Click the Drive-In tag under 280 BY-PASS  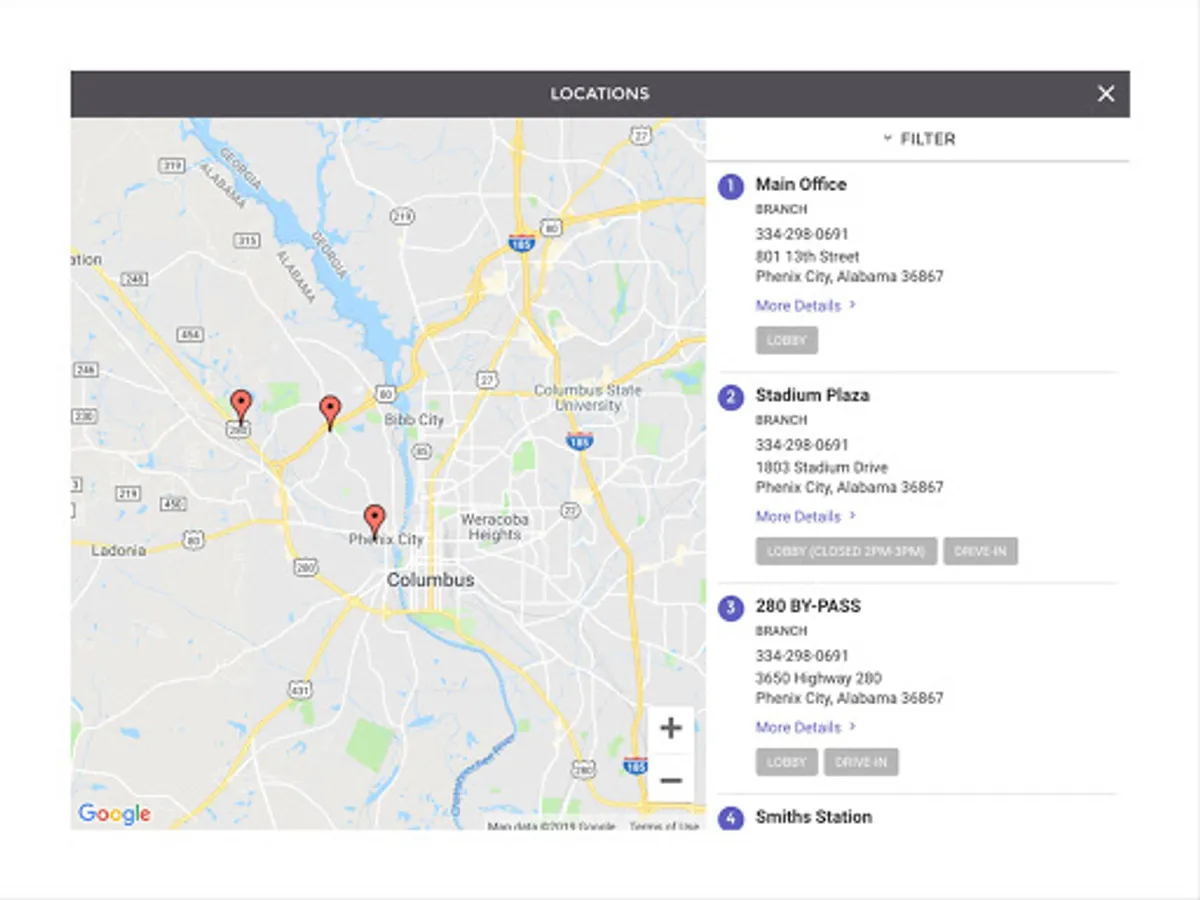point(861,762)
